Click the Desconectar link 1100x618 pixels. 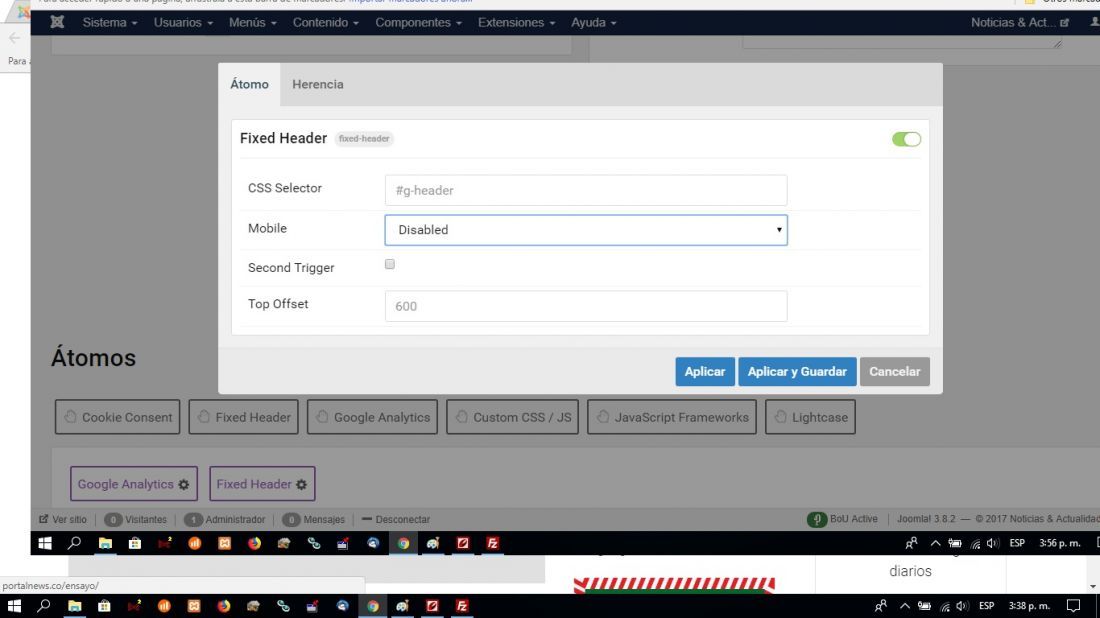click(x=396, y=520)
